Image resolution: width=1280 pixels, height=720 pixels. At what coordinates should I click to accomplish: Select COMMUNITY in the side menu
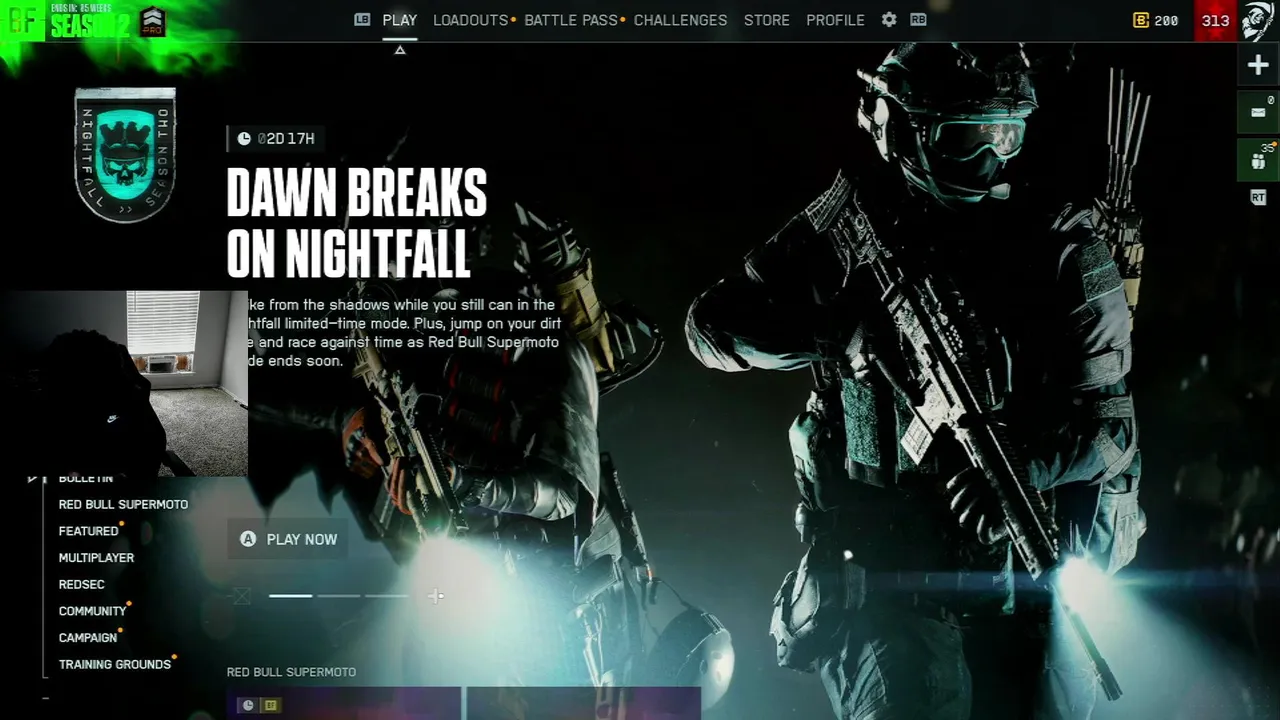point(92,611)
